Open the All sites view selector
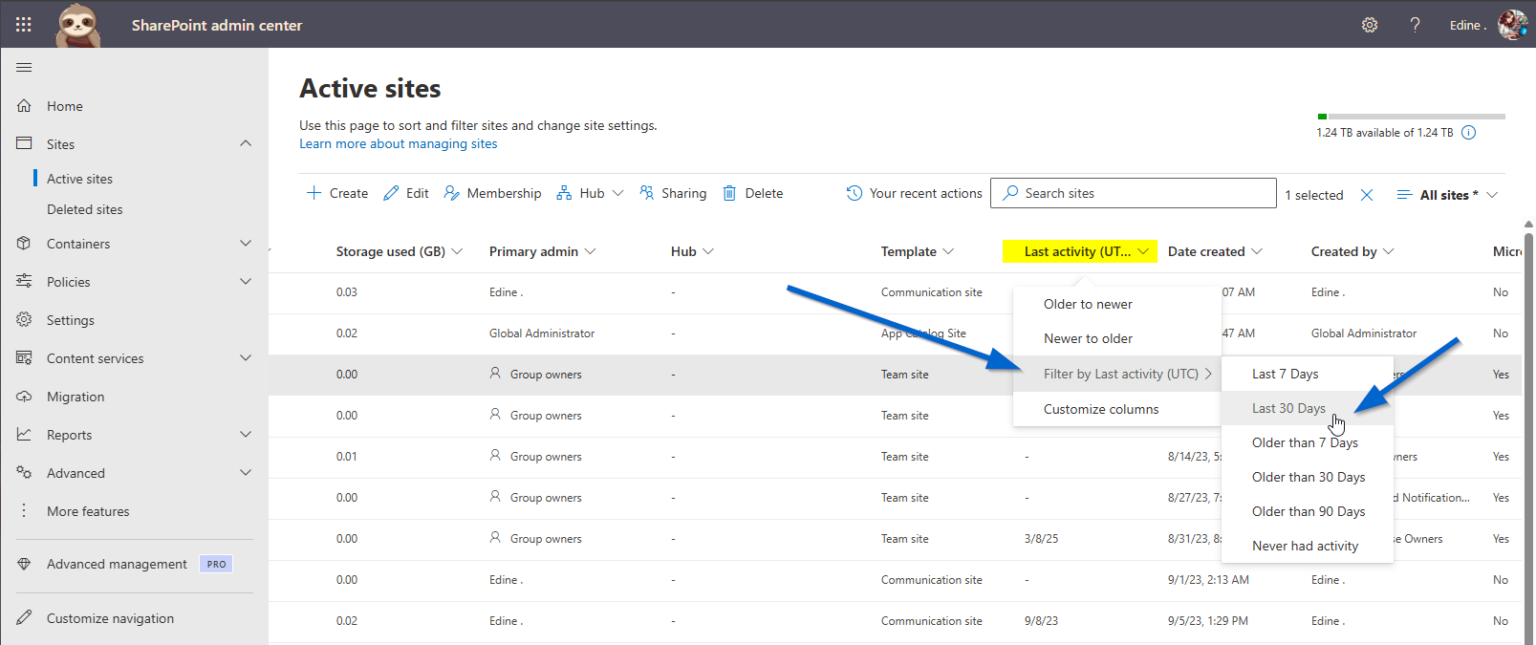Image resolution: width=1536 pixels, height=645 pixels. coord(1447,194)
